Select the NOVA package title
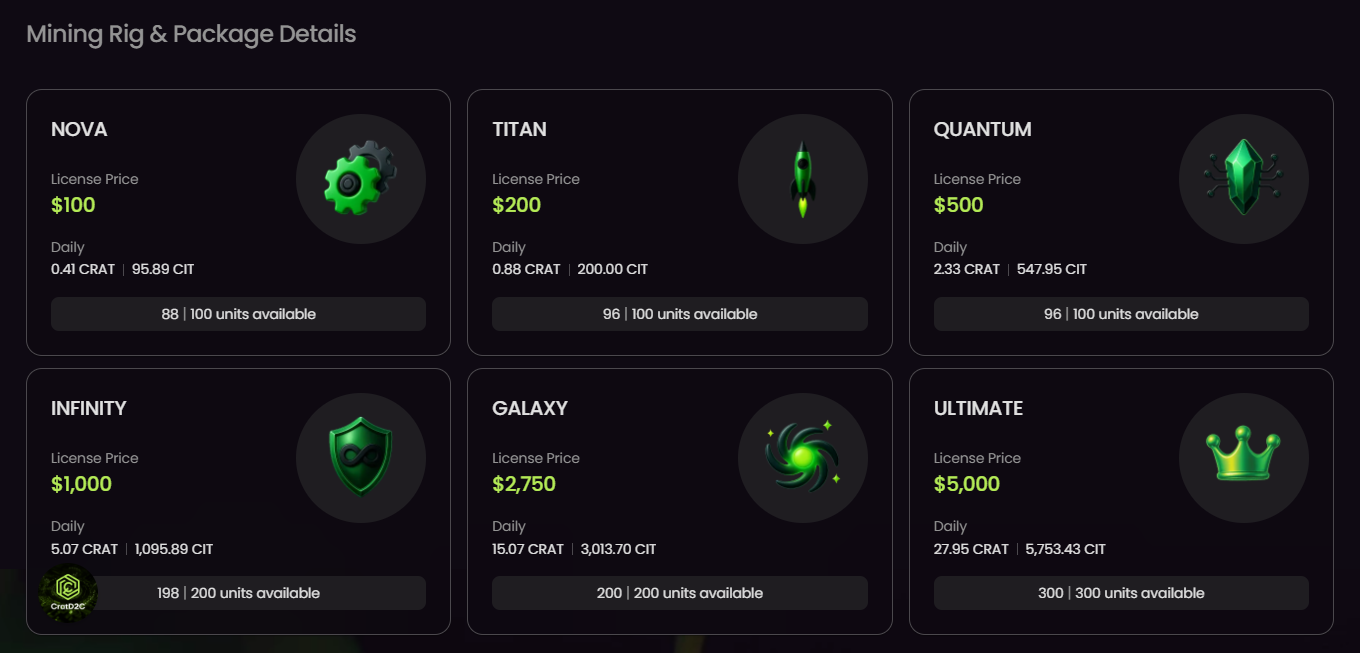This screenshot has height=653, width=1360. click(79, 129)
